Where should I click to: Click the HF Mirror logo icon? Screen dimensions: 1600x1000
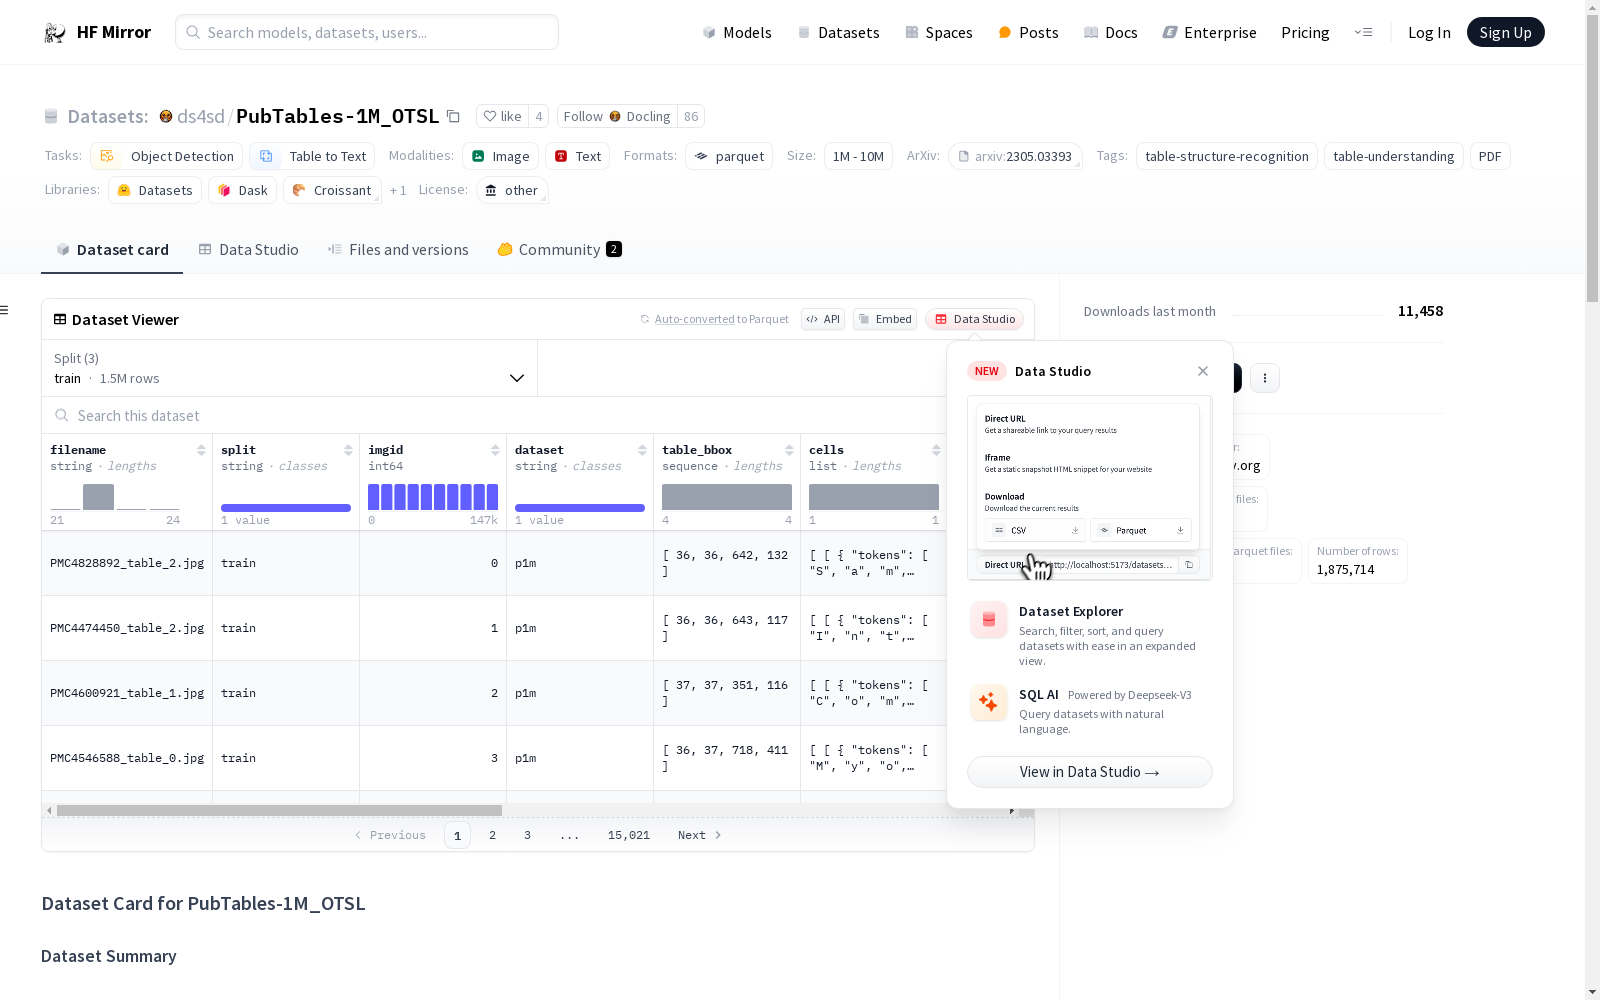tap(55, 33)
